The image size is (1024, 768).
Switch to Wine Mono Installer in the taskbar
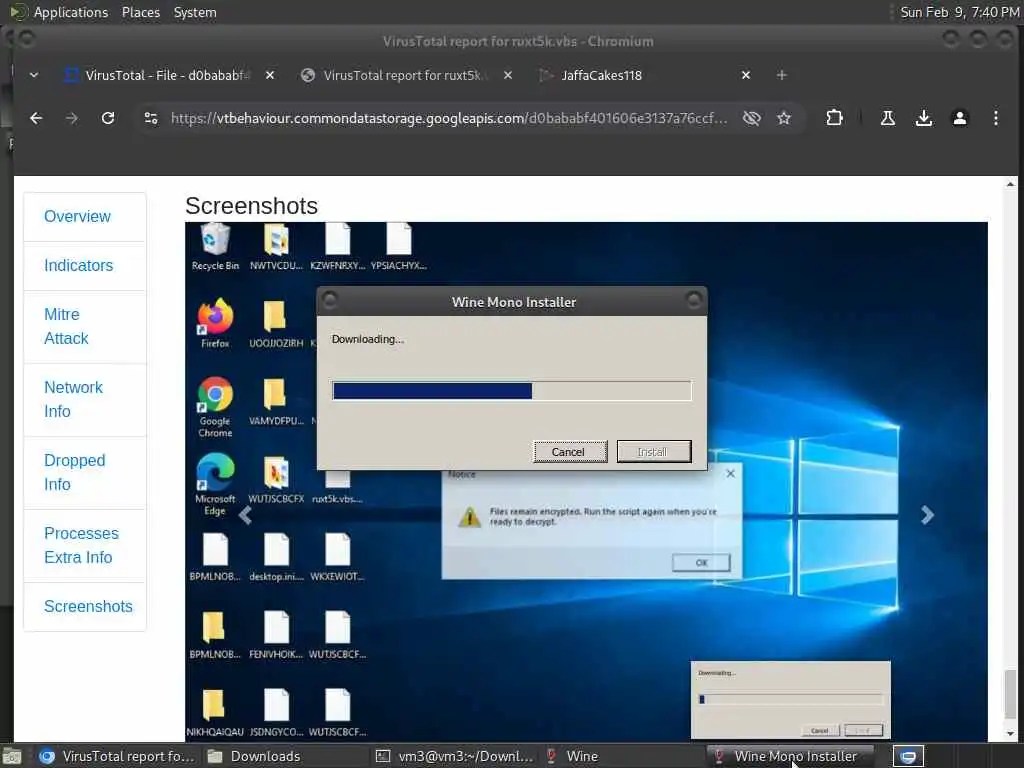788,756
